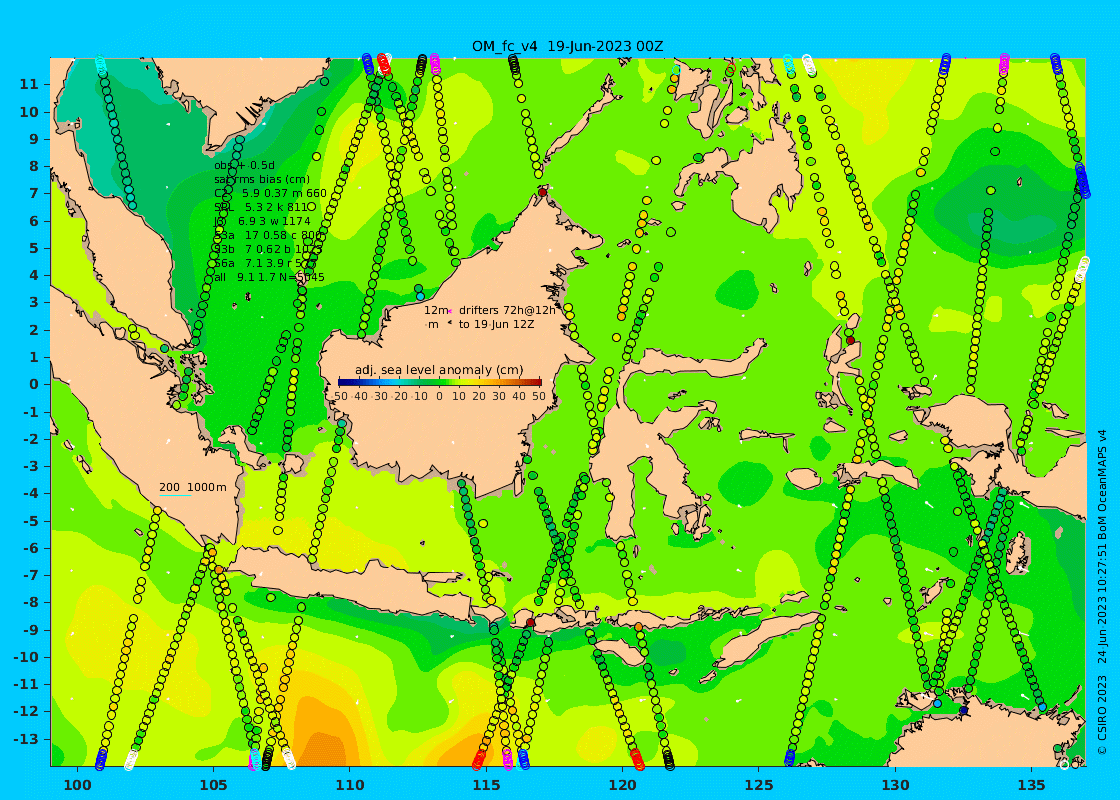
Task: Click the 'to 19 Jun 12Z' legend text
Action: [496, 324]
